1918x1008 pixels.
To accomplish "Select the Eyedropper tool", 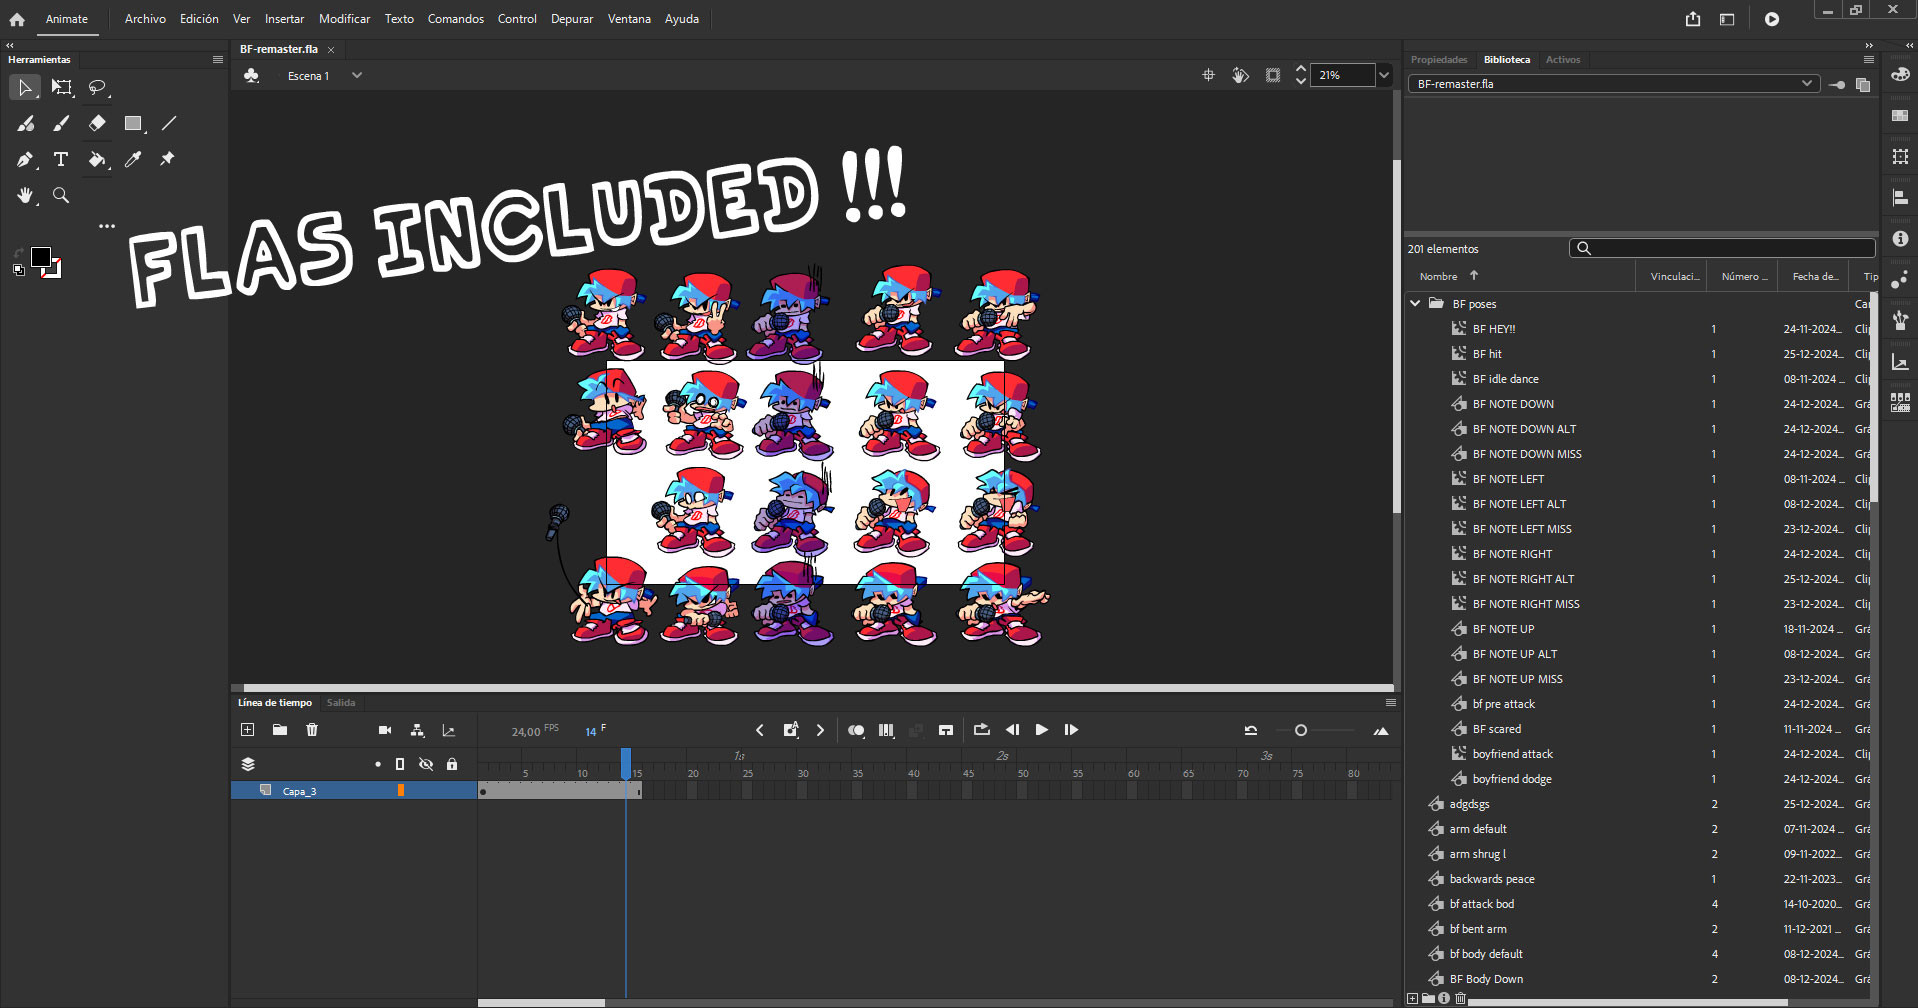I will click(133, 159).
